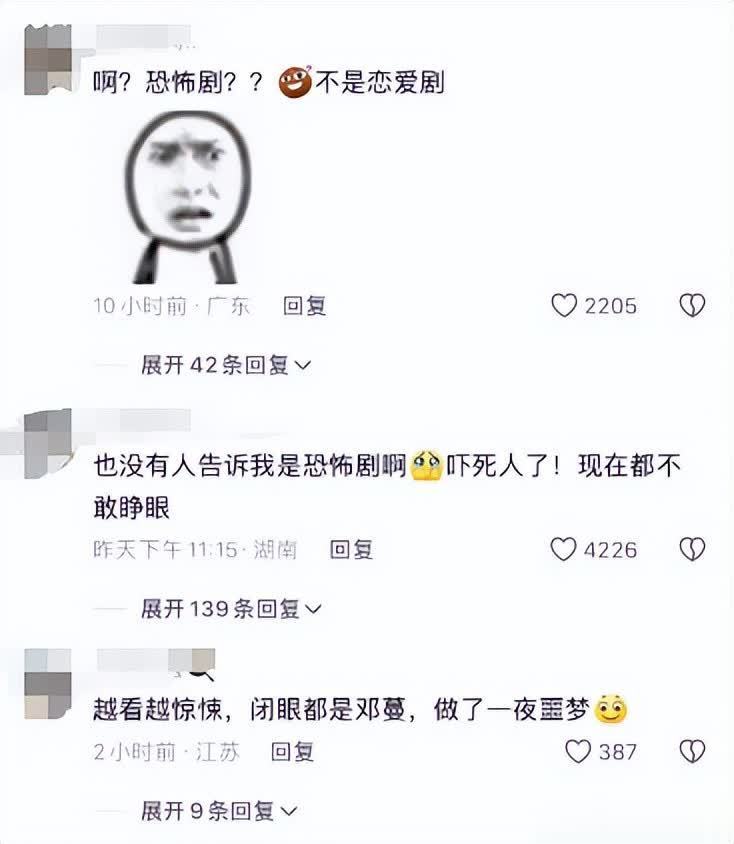Dislike the Jiangsu comment with broken heart
Screen dimensions: 734x844
click(692, 751)
